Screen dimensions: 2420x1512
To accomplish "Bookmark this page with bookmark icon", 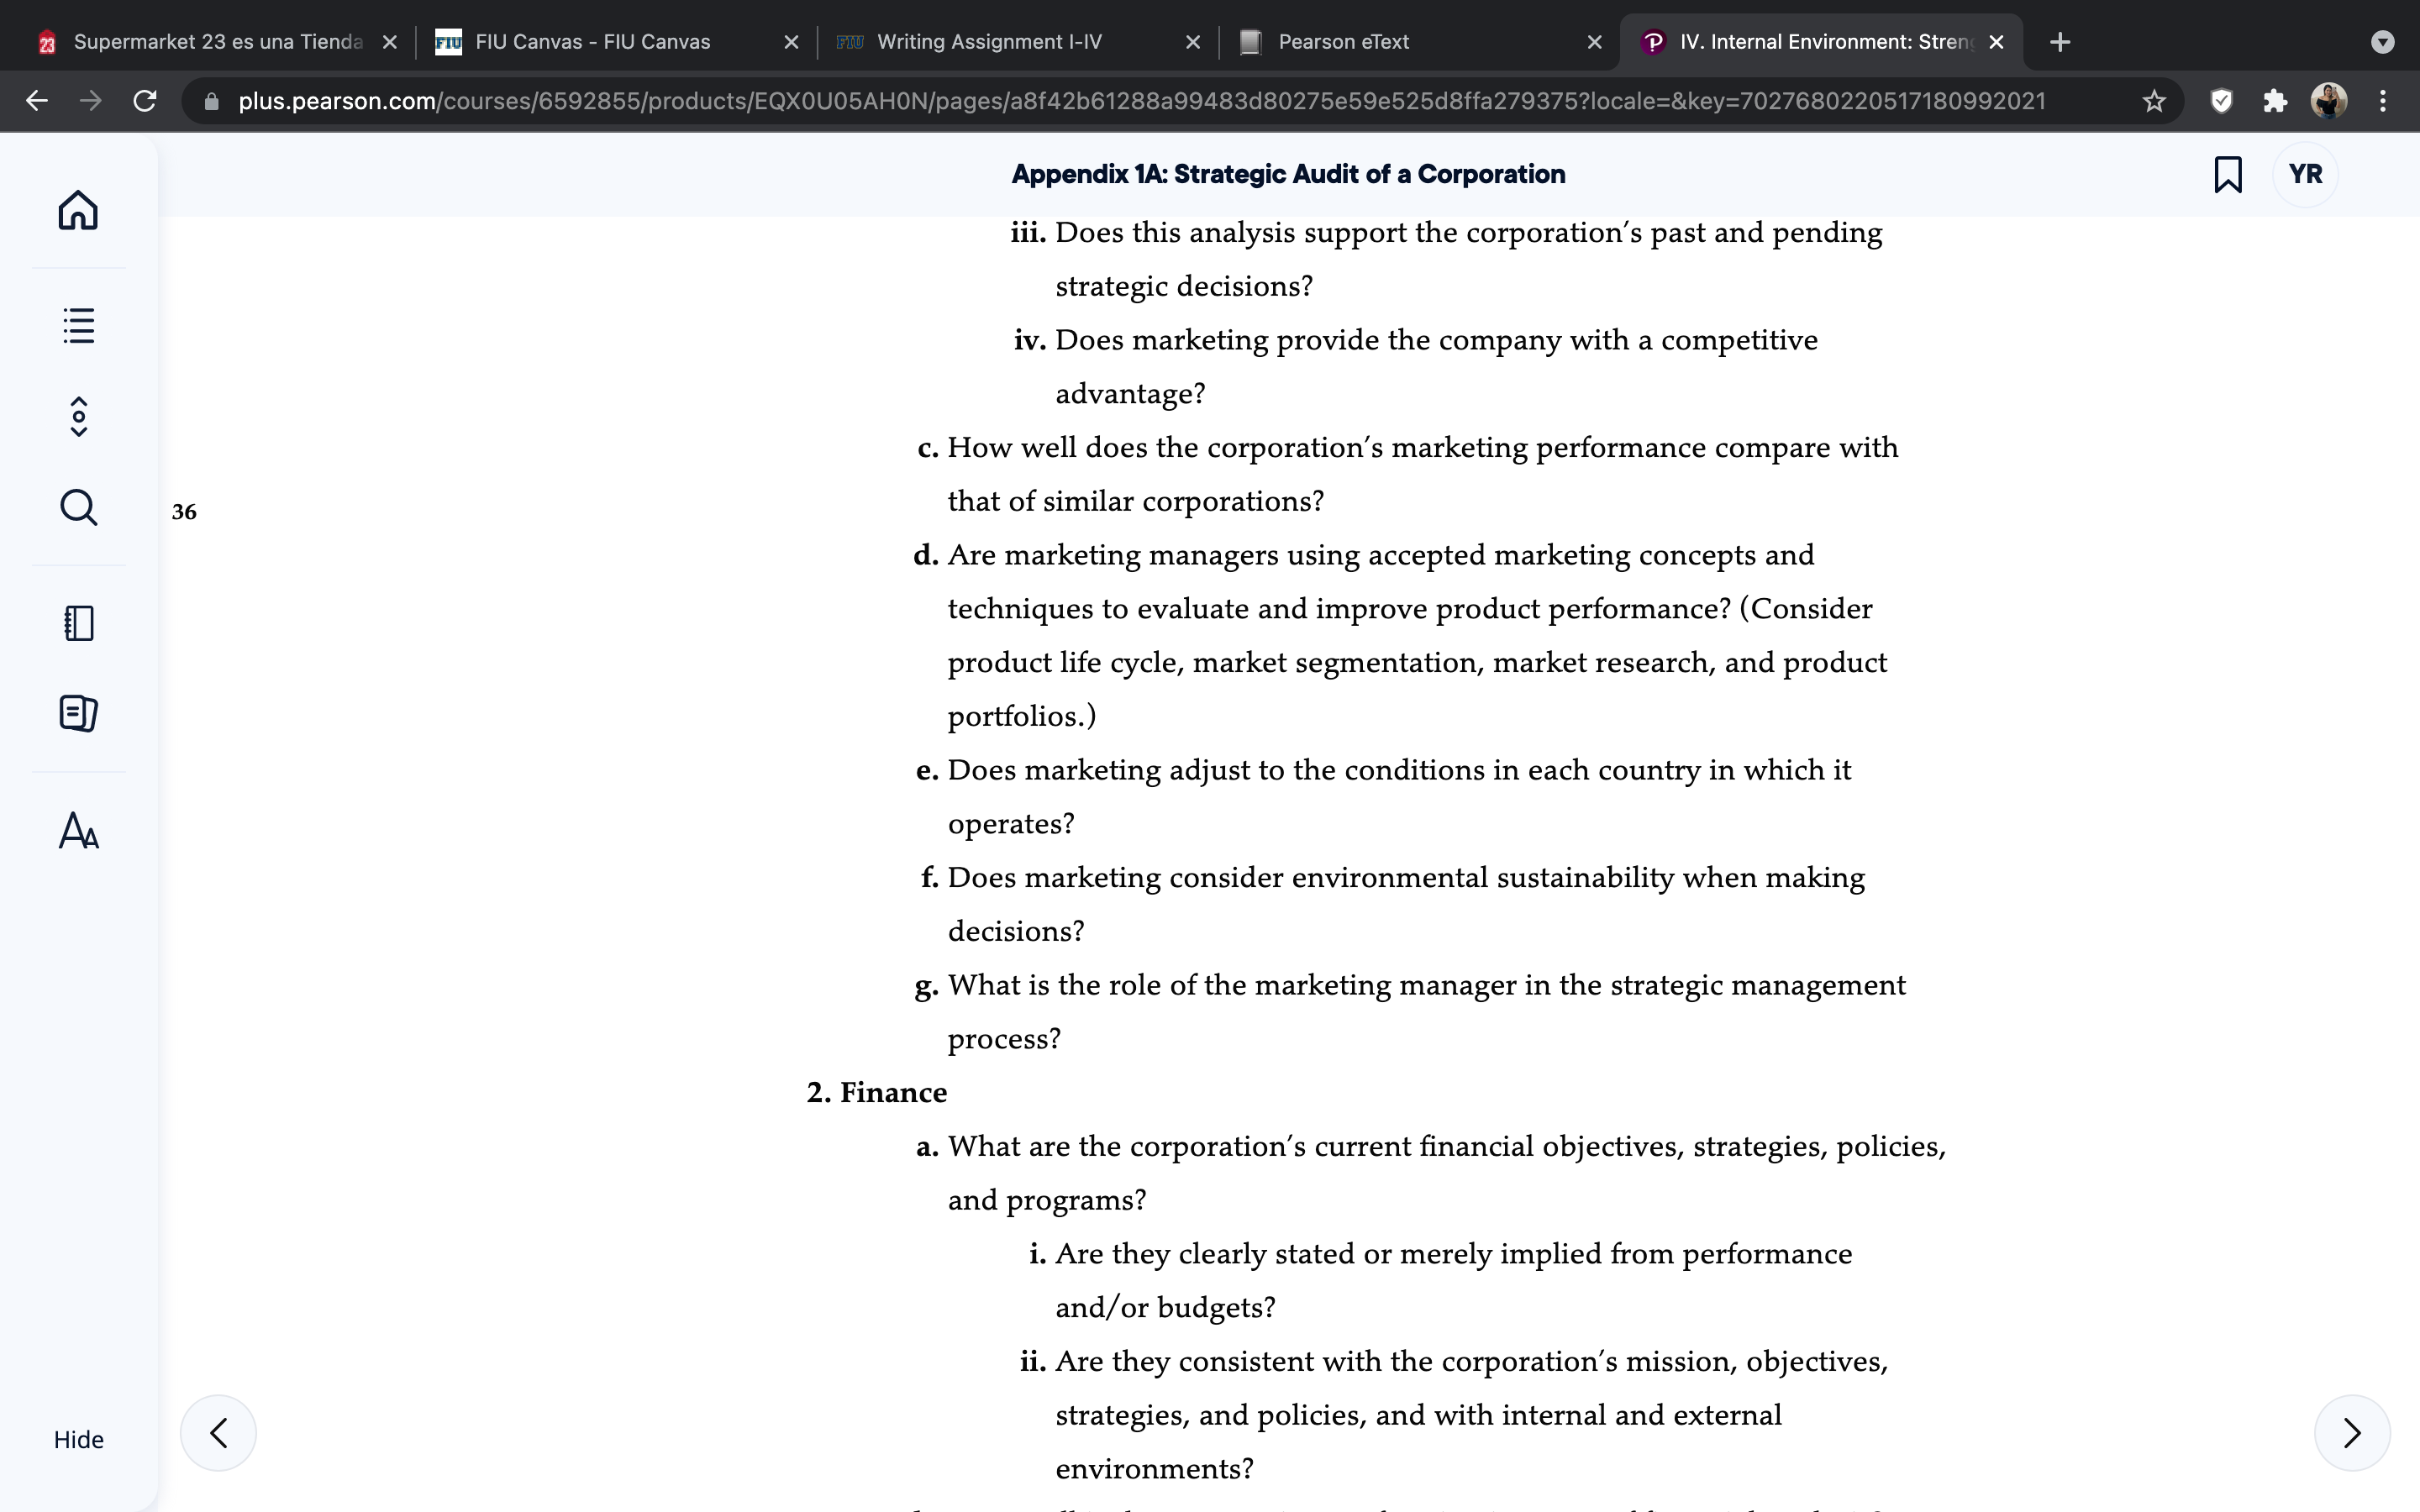I will point(2228,174).
